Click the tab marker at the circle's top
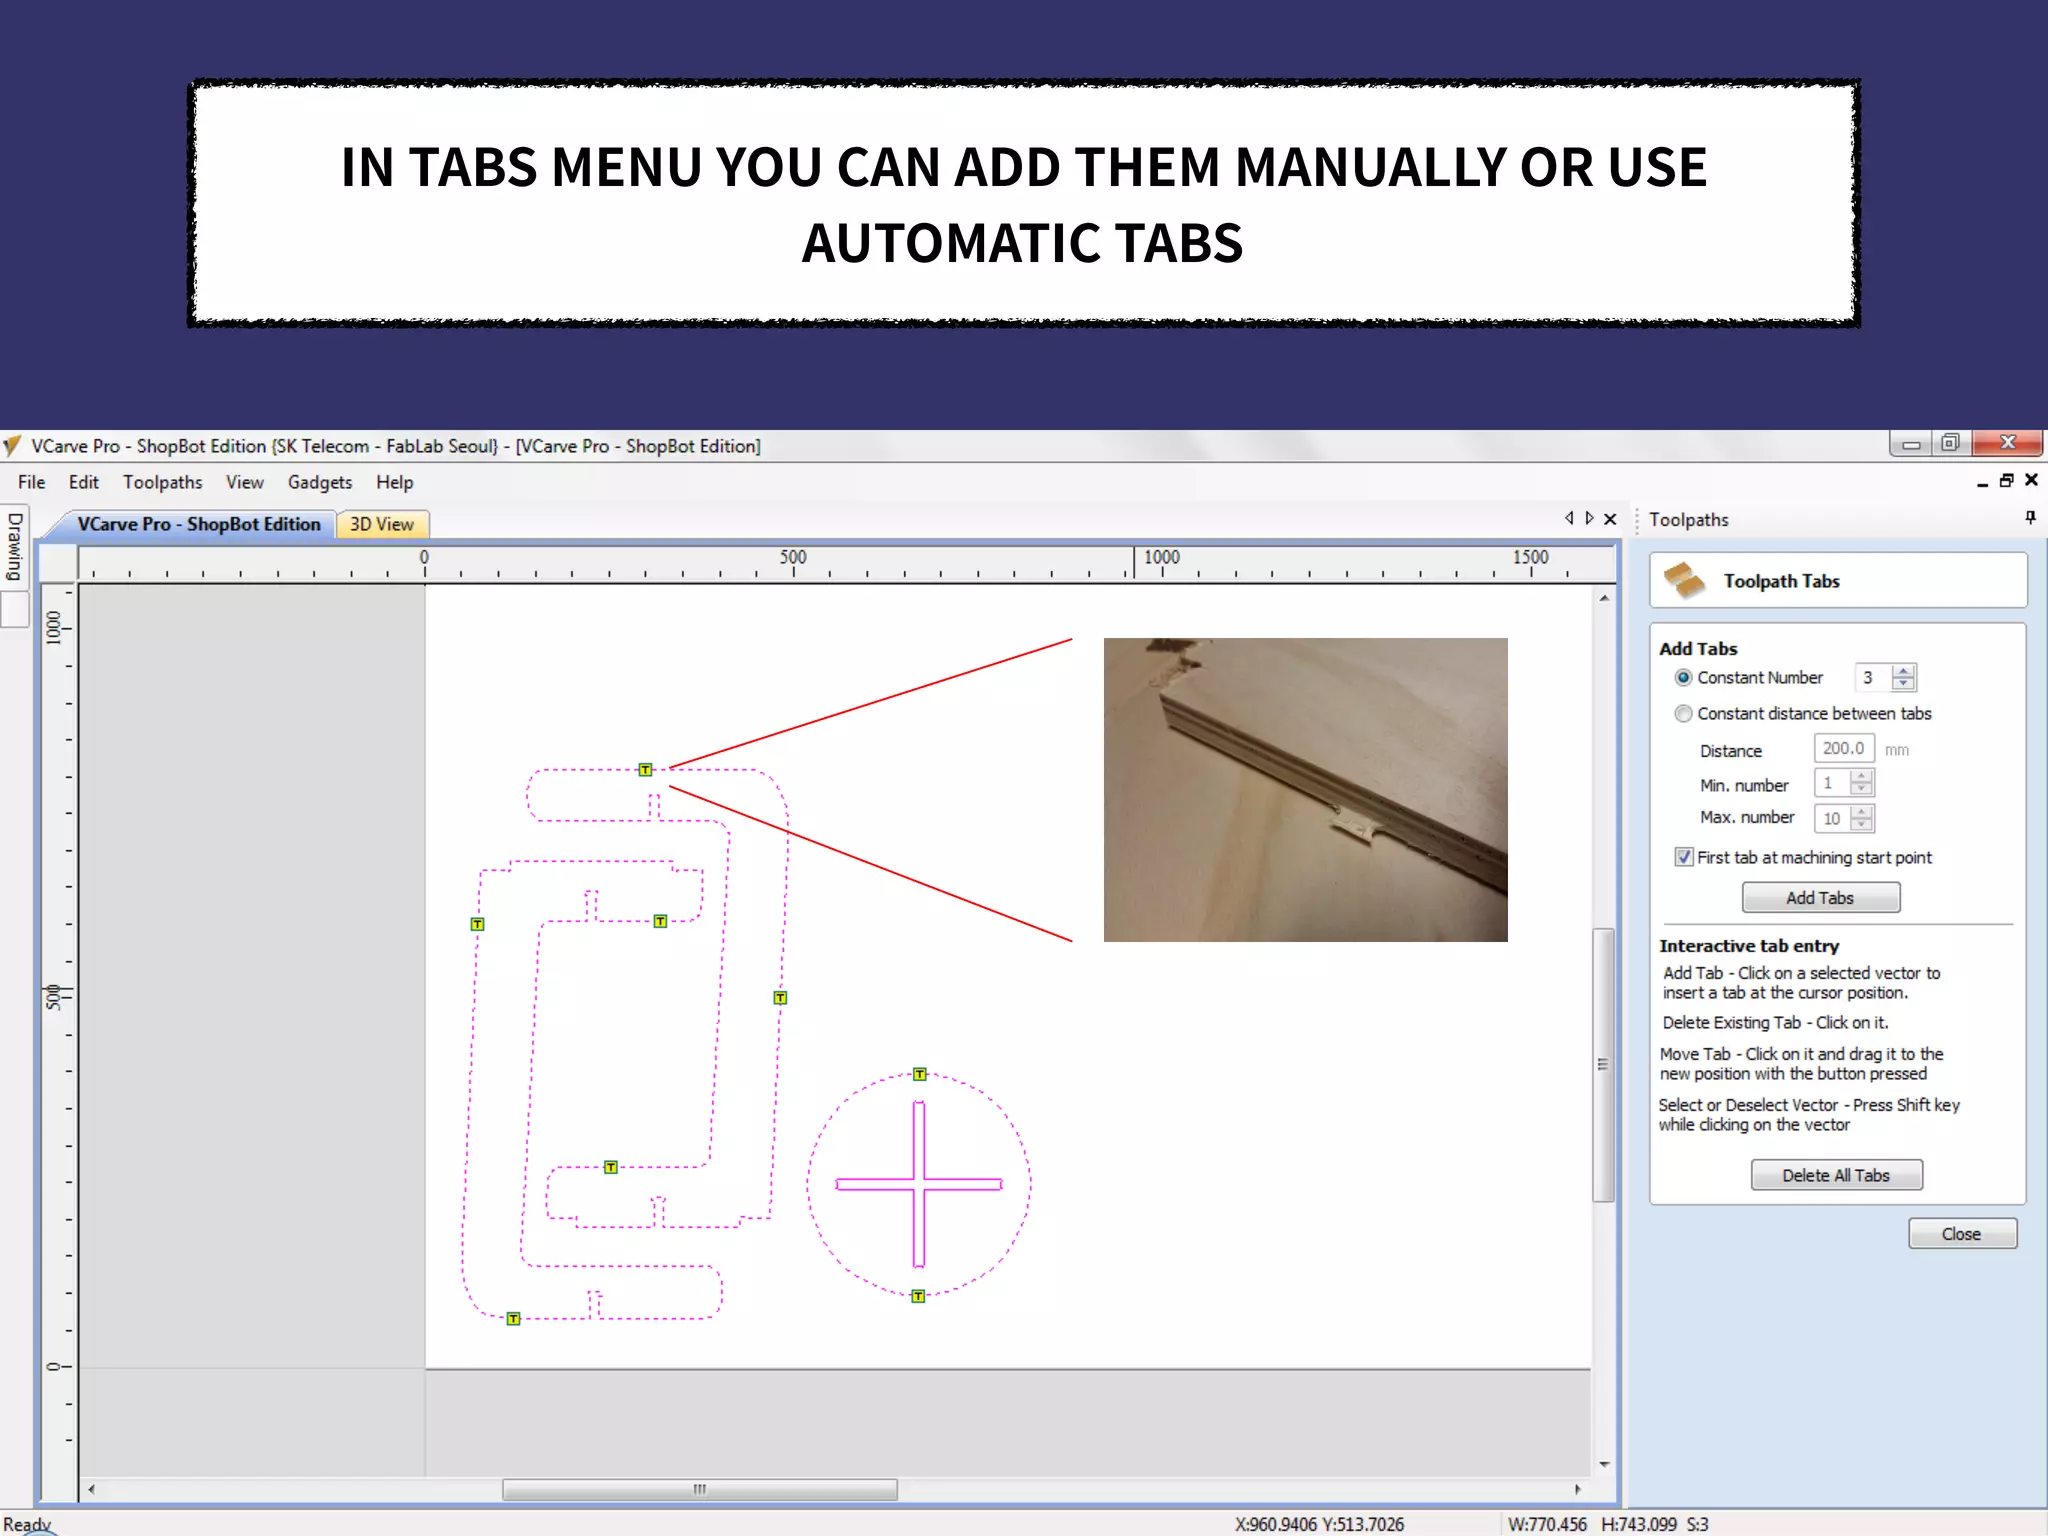Image resolution: width=2048 pixels, height=1536 pixels. (919, 1074)
